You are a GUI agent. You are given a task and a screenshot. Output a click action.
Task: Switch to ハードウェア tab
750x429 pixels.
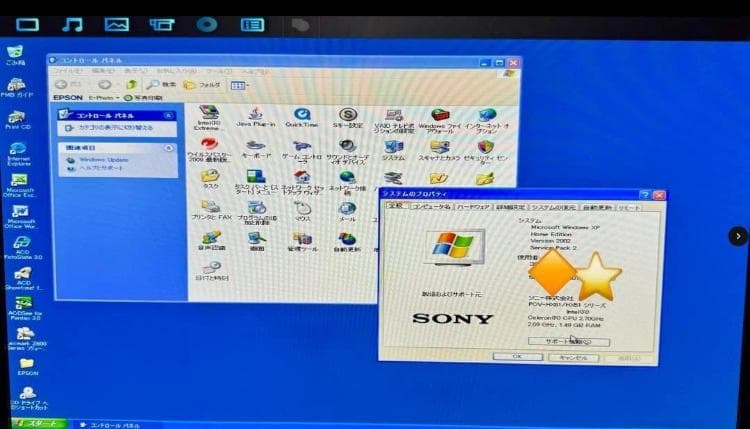pos(473,207)
